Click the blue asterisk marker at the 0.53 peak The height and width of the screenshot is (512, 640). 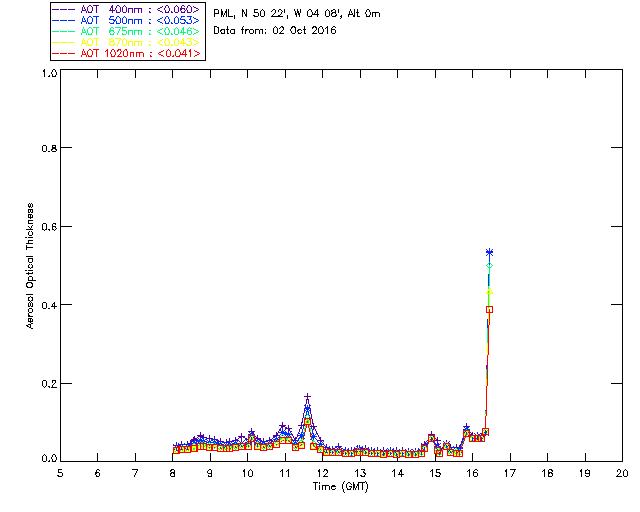(489, 253)
